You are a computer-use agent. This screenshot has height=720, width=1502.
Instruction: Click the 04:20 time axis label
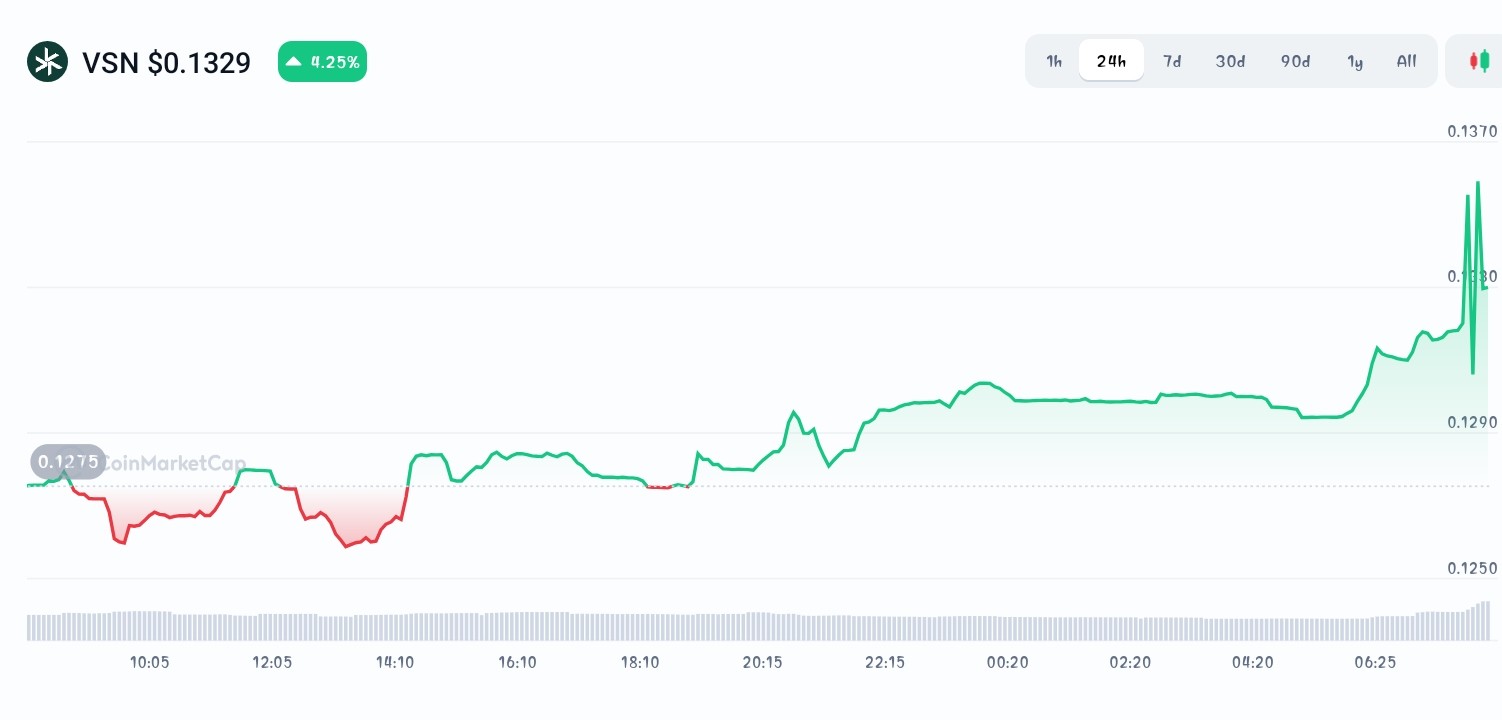coord(1252,663)
